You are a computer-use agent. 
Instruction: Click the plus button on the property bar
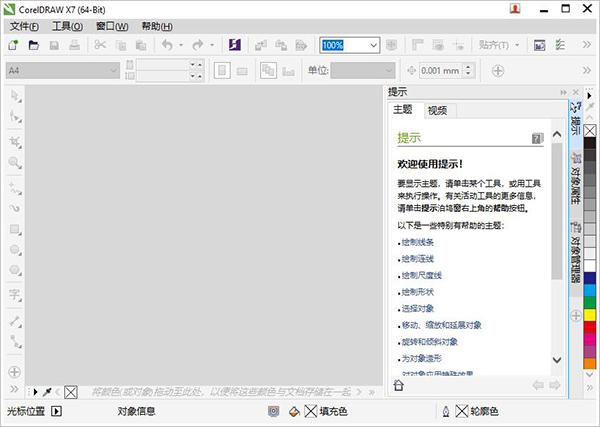[497, 71]
